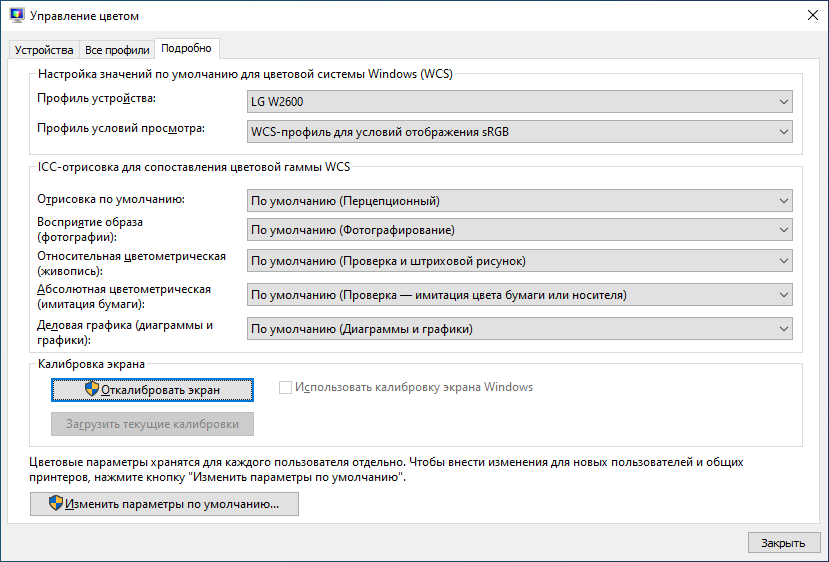Switch to the Устройства tab

[44, 50]
